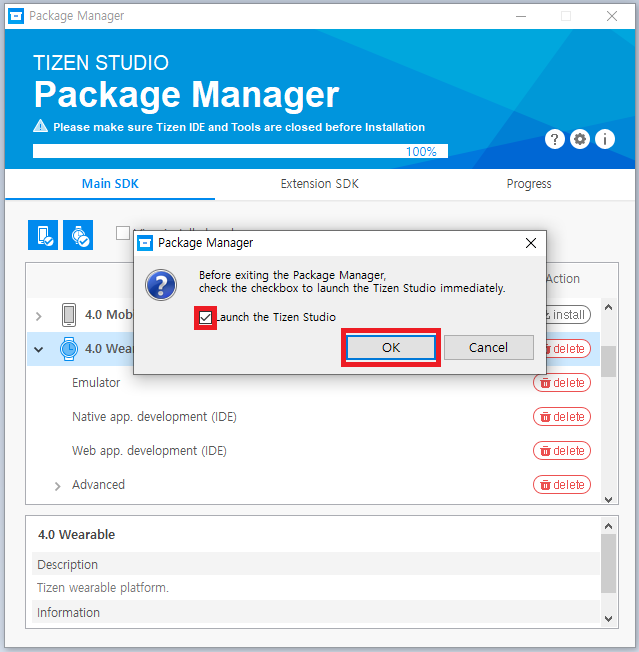Open the Progress tab
639x652 pixels.
point(529,184)
